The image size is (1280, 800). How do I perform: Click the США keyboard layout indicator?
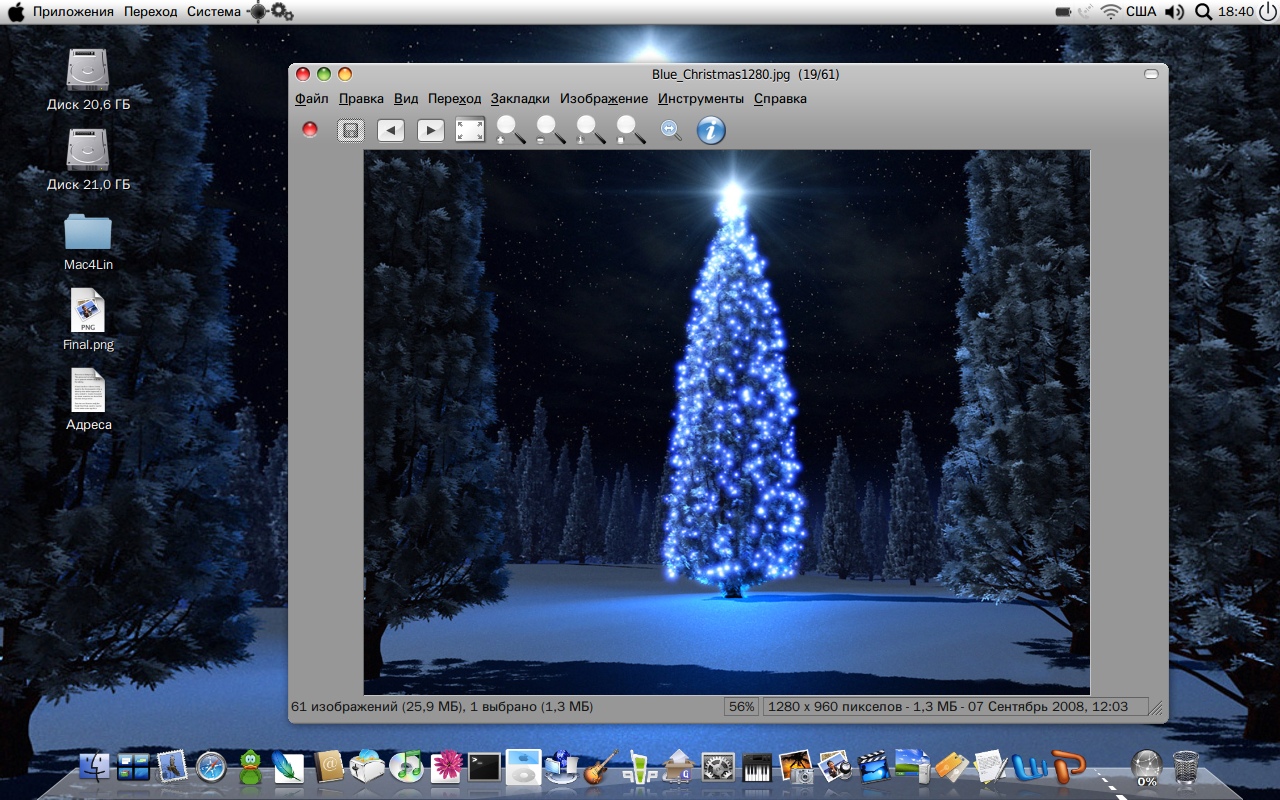1141,12
